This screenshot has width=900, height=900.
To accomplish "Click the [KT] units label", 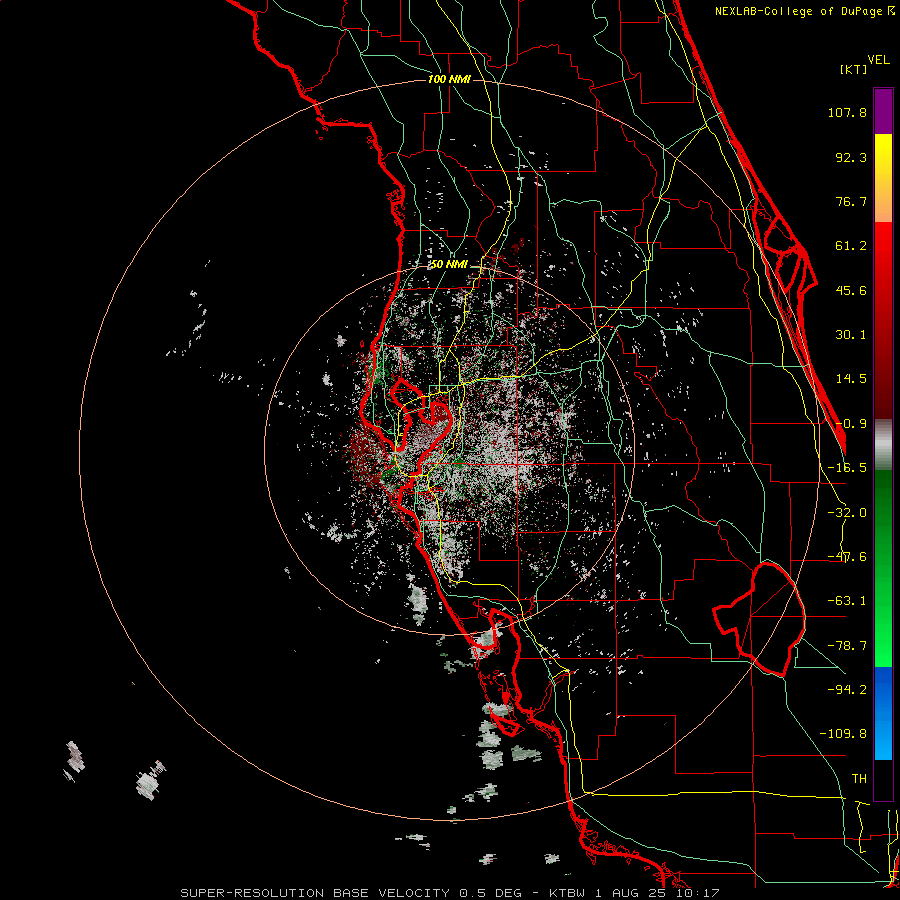I will pyautogui.click(x=853, y=69).
